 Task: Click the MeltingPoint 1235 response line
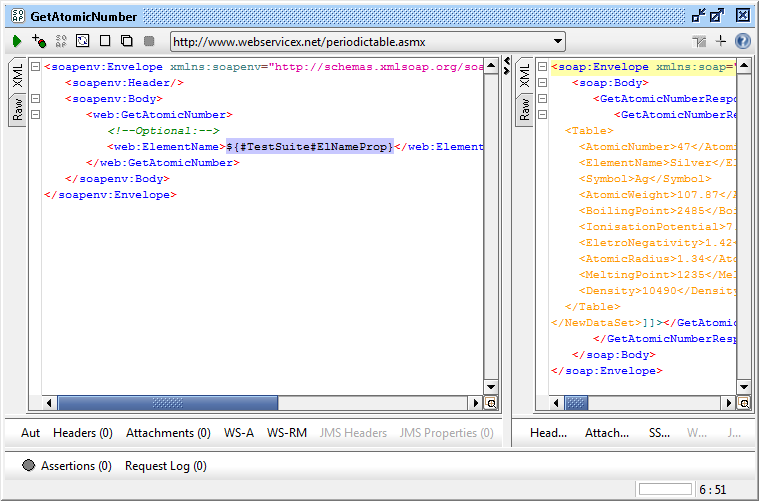pos(657,274)
